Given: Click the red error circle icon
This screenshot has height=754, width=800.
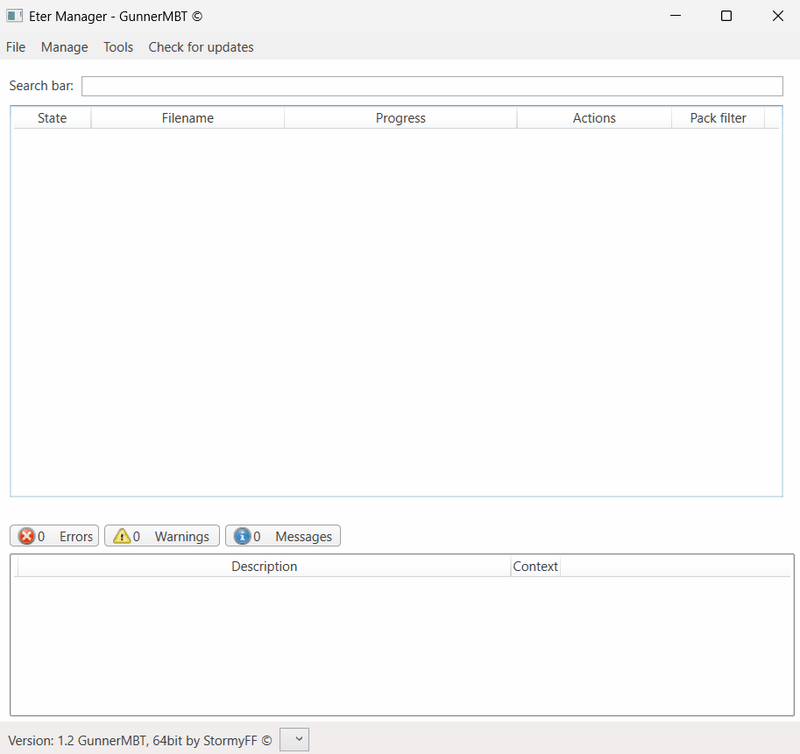Looking at the screenshot, I should (27, 536).
